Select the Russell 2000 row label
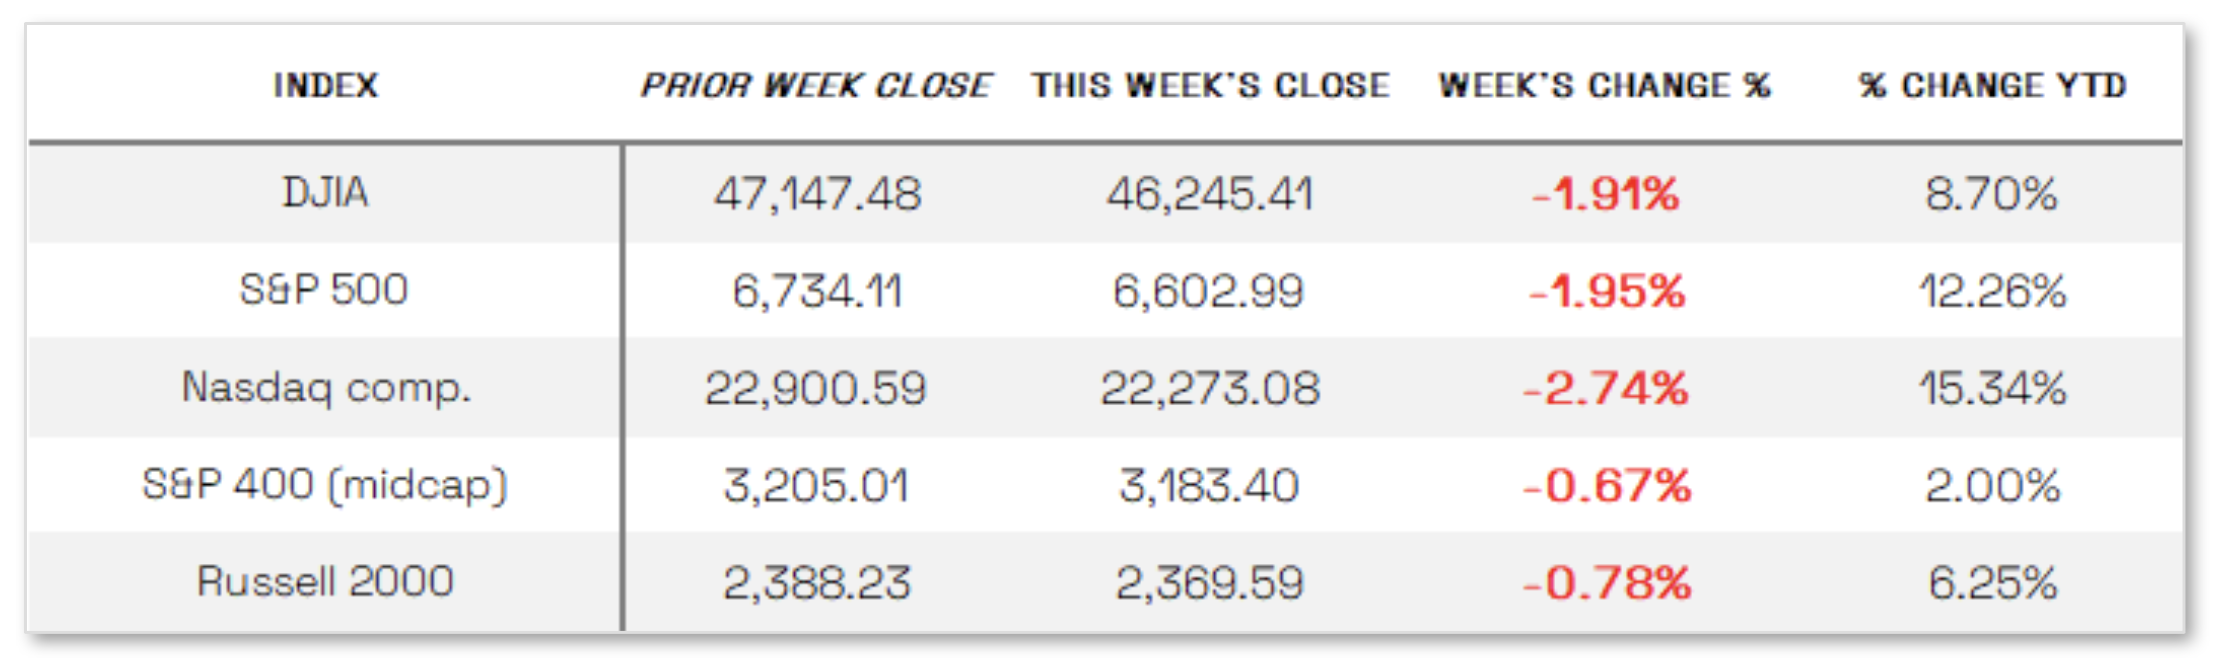The image size is (2220, 670). click(x=325, y=581)
